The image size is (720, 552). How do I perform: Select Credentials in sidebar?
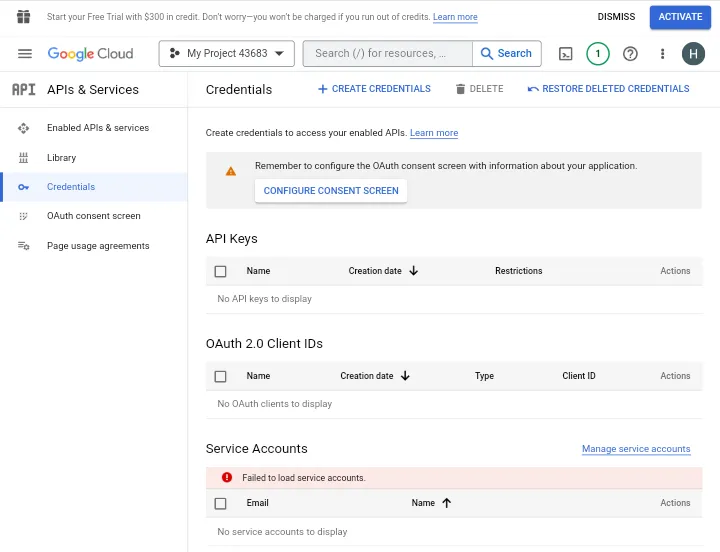point(94,187)
